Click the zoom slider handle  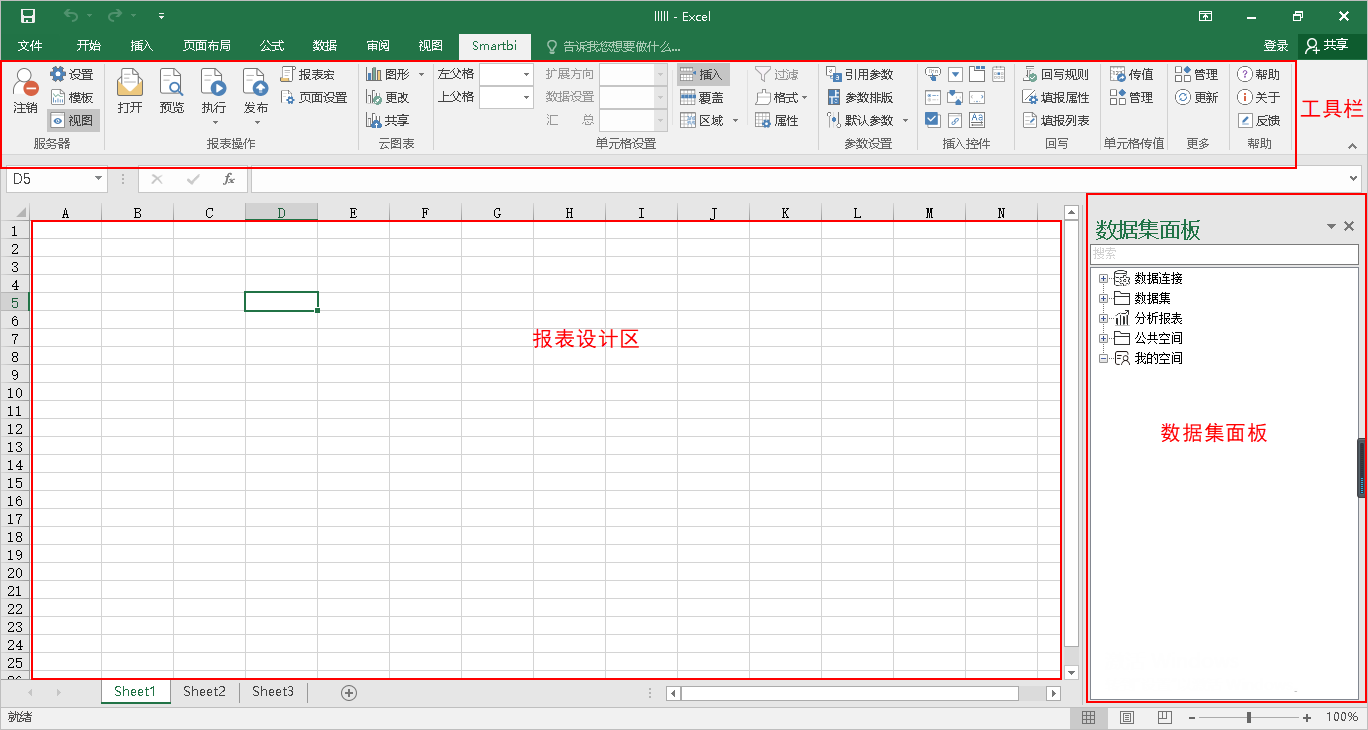[1248, 718]
